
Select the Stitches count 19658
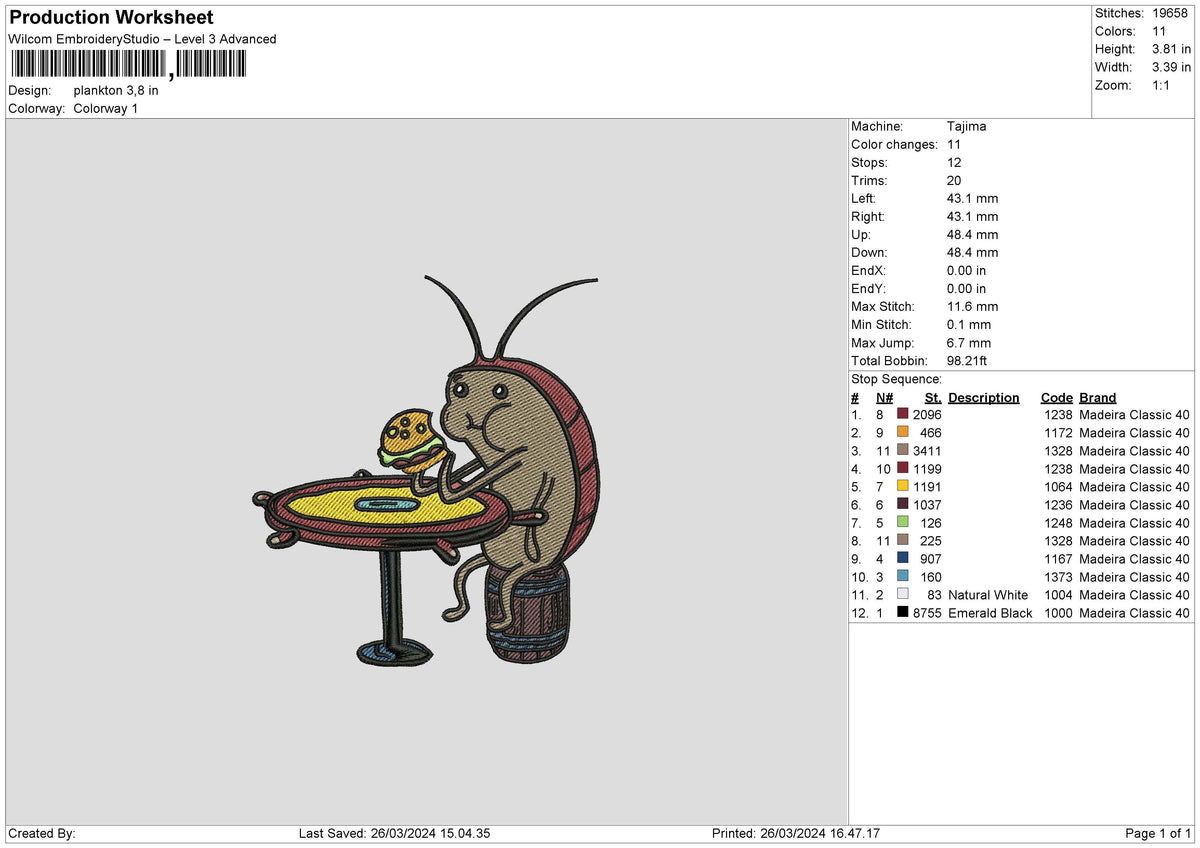point(1170,13)
